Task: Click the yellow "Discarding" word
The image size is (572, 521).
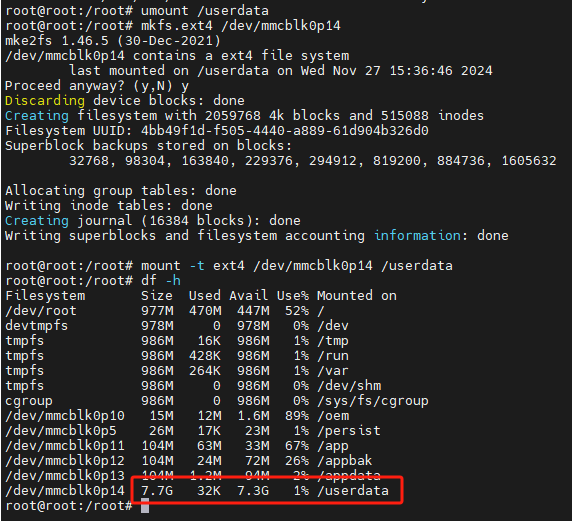Action: [45, 101]
